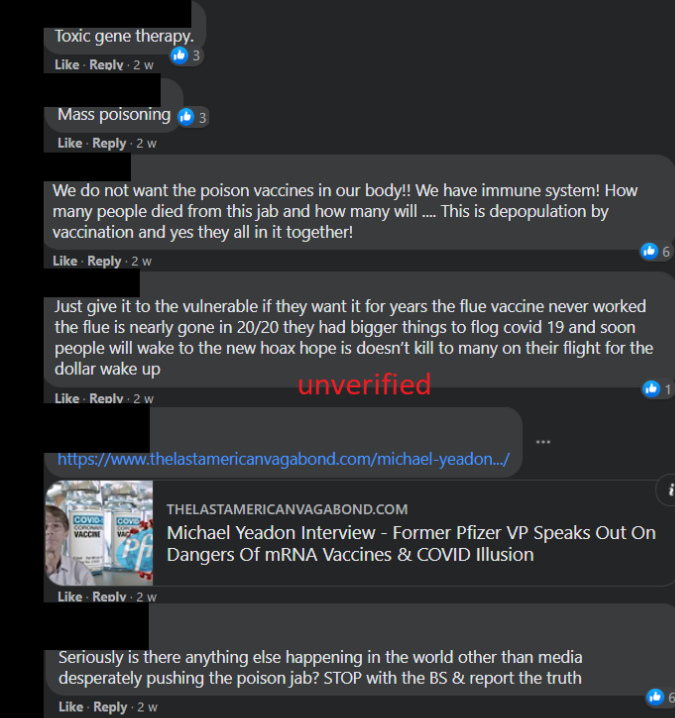
Task: Reply to the 'report the truth' comment
Action: coord(110,707)
